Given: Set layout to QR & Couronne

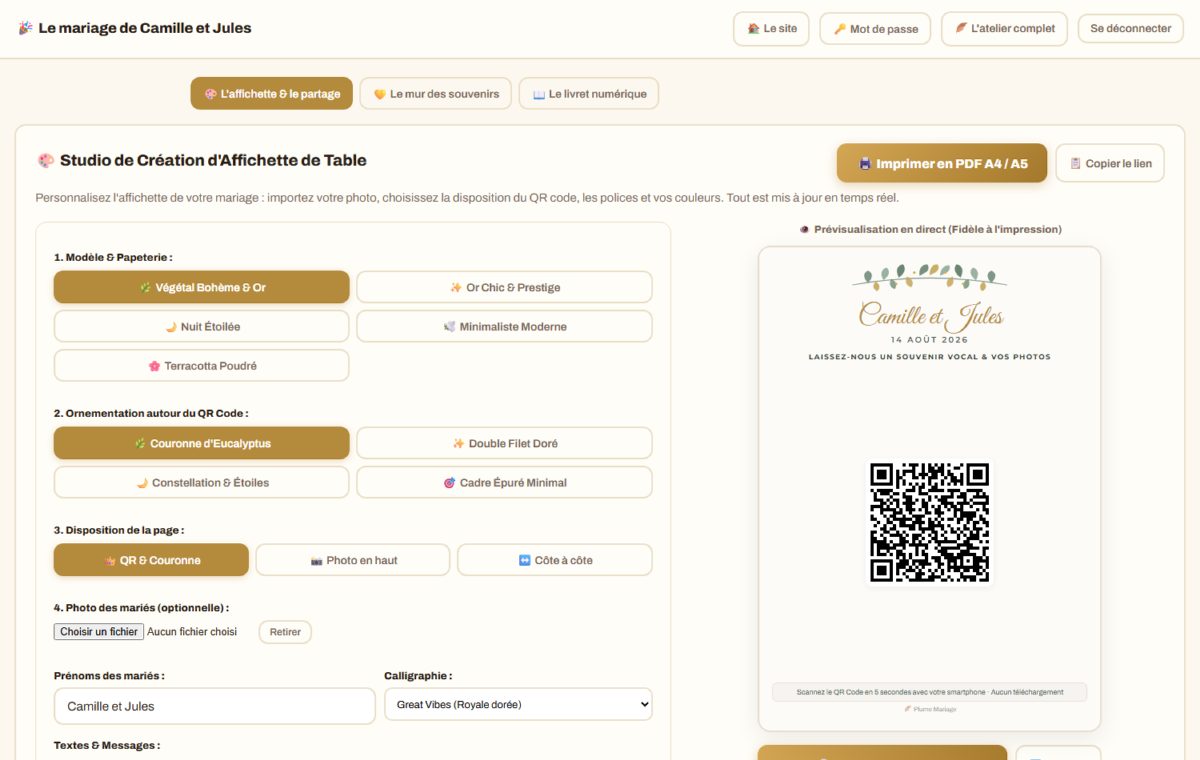Looking at the screenshot, I should pos(151,560).
